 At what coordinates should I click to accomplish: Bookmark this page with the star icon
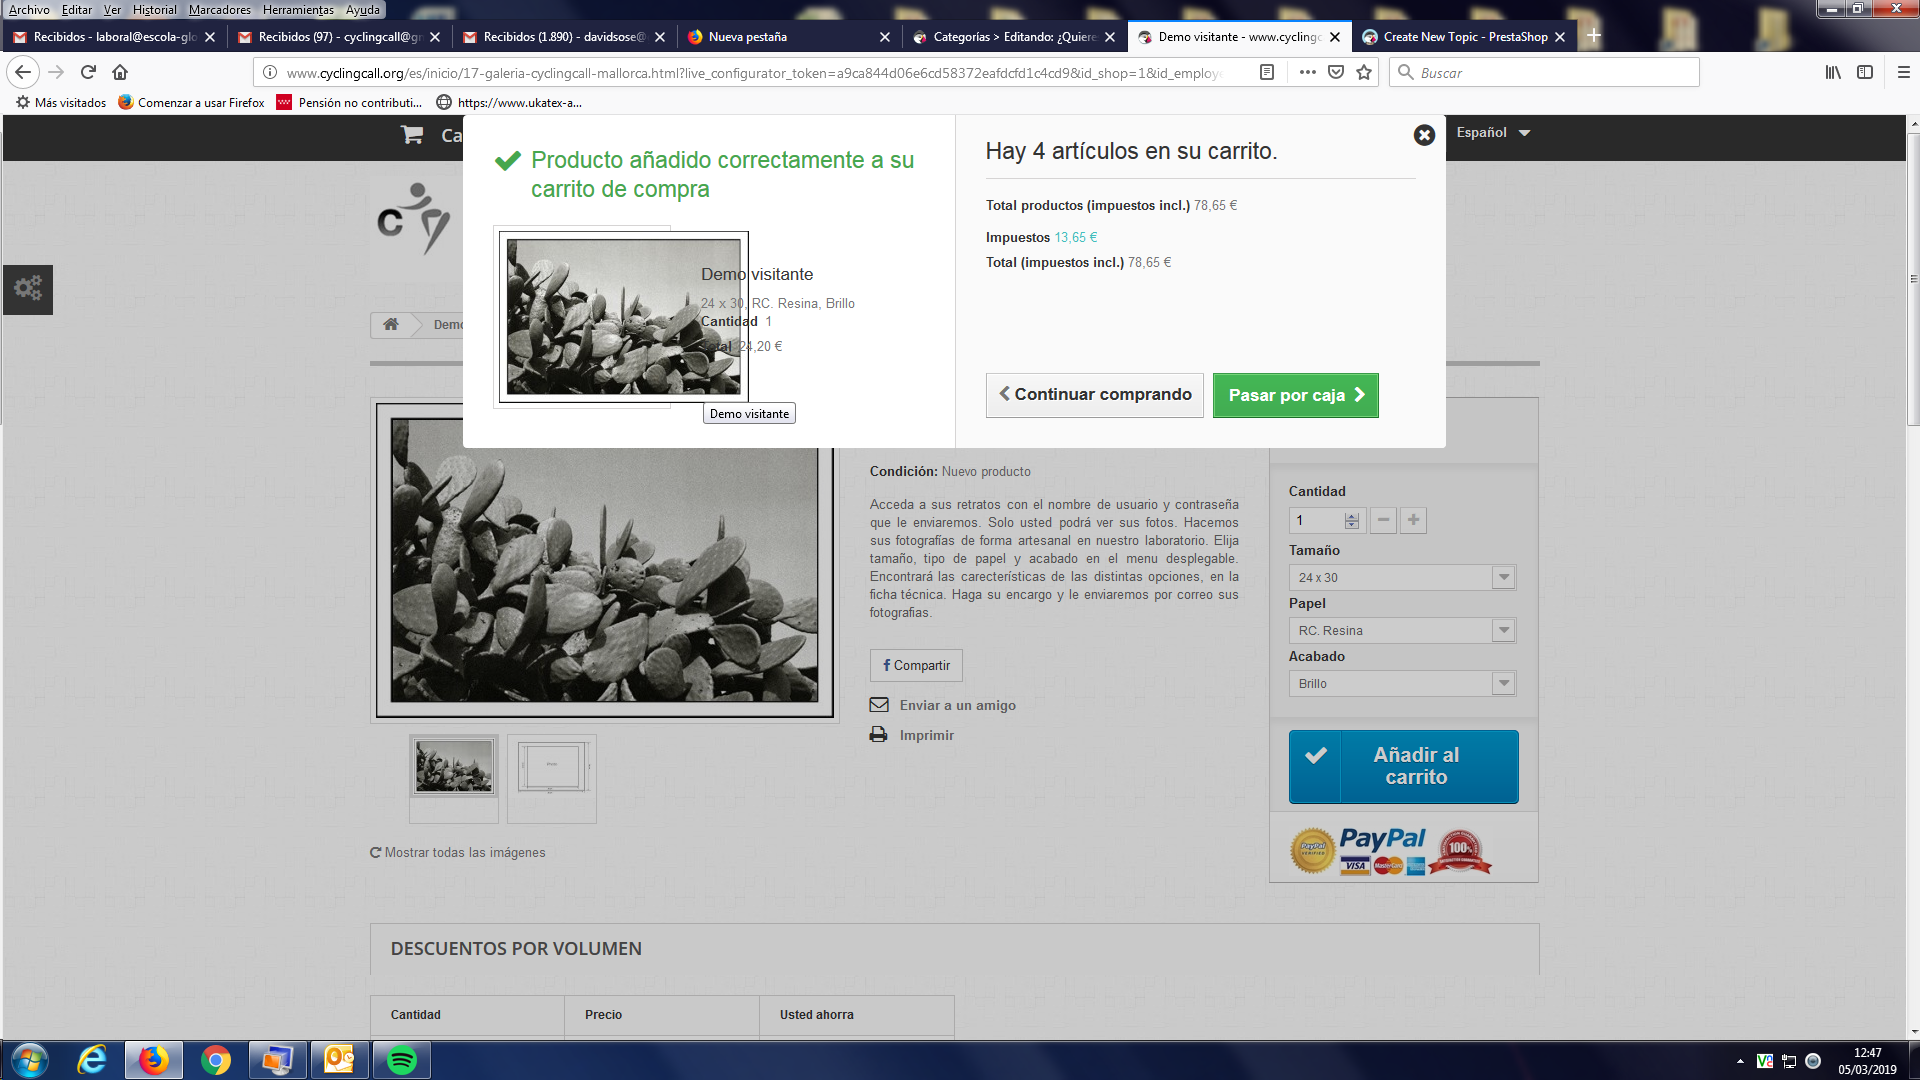pos(1364,72)
